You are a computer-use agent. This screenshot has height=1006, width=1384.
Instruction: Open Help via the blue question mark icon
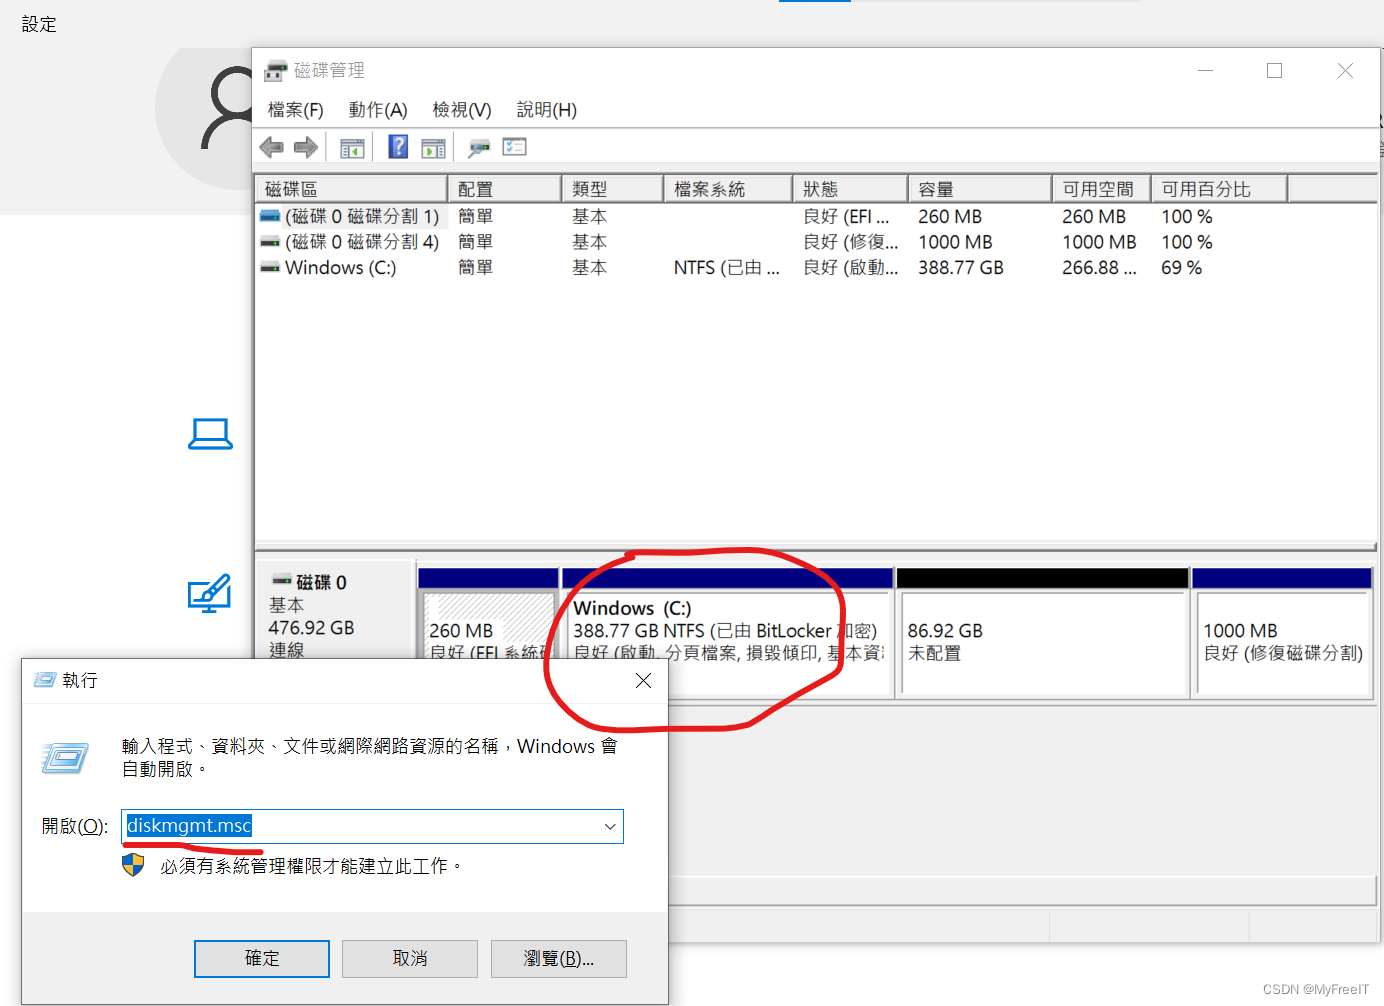398,147
